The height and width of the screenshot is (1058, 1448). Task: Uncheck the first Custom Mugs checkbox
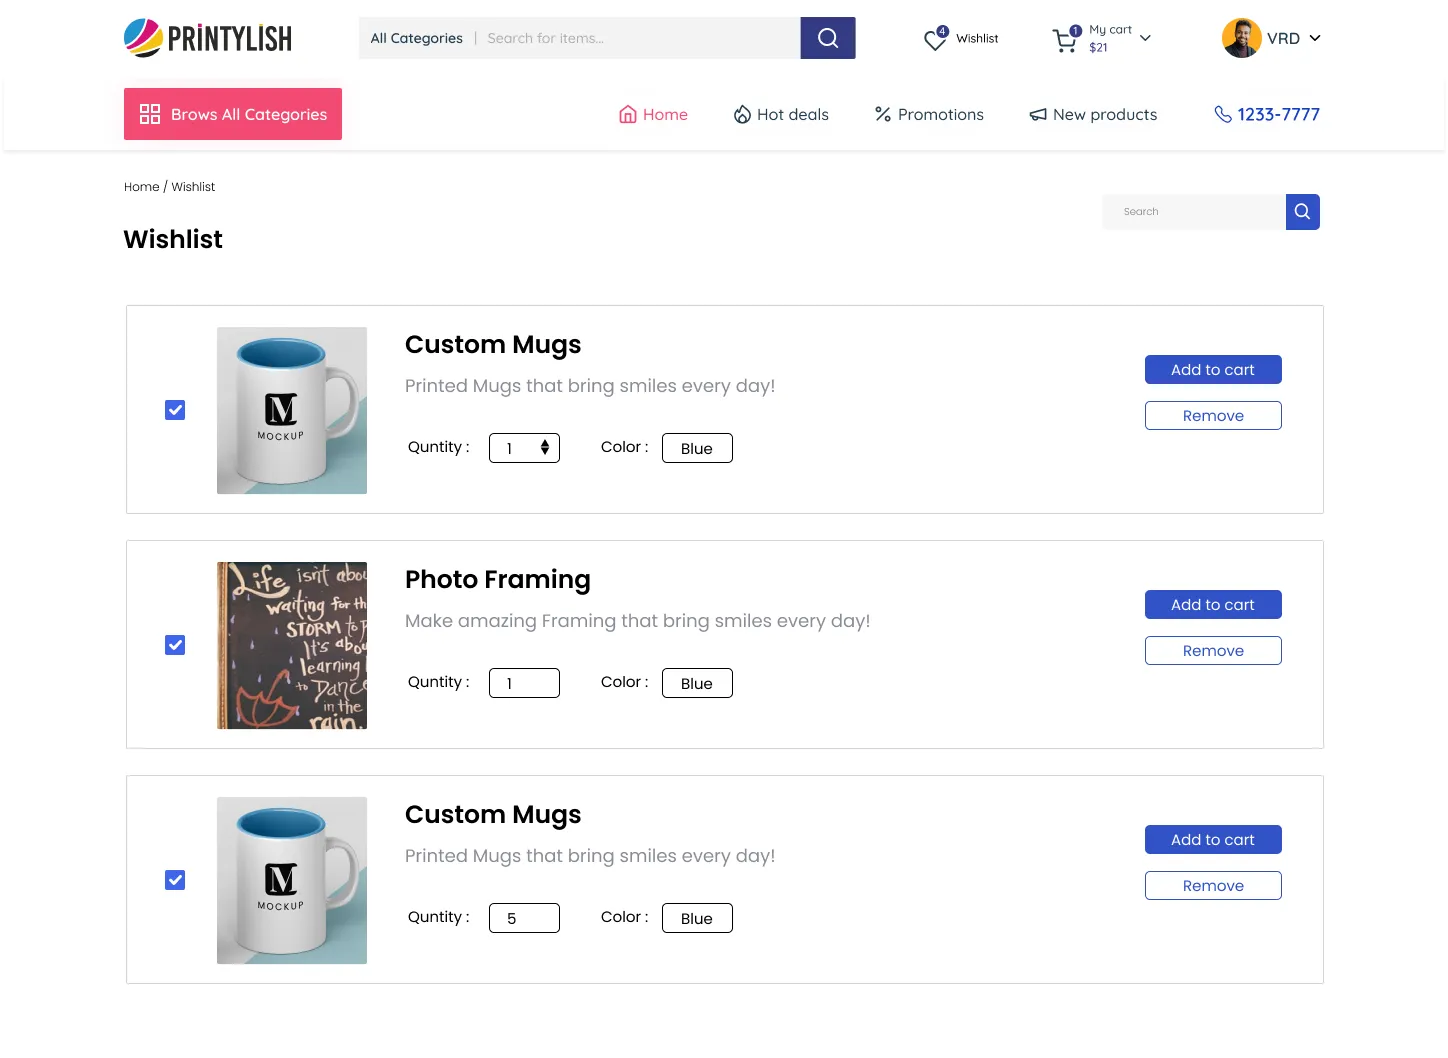point(175,410)
